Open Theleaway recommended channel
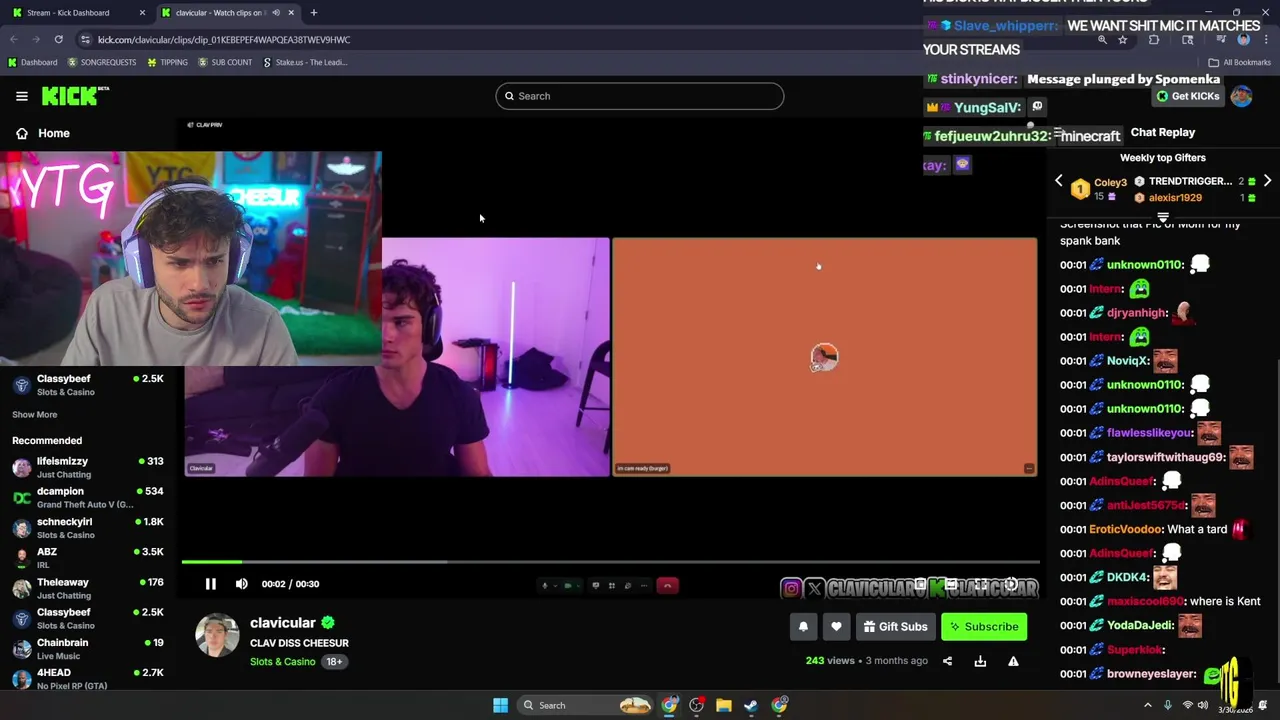 pyautogui.click(x=88, y=588)
